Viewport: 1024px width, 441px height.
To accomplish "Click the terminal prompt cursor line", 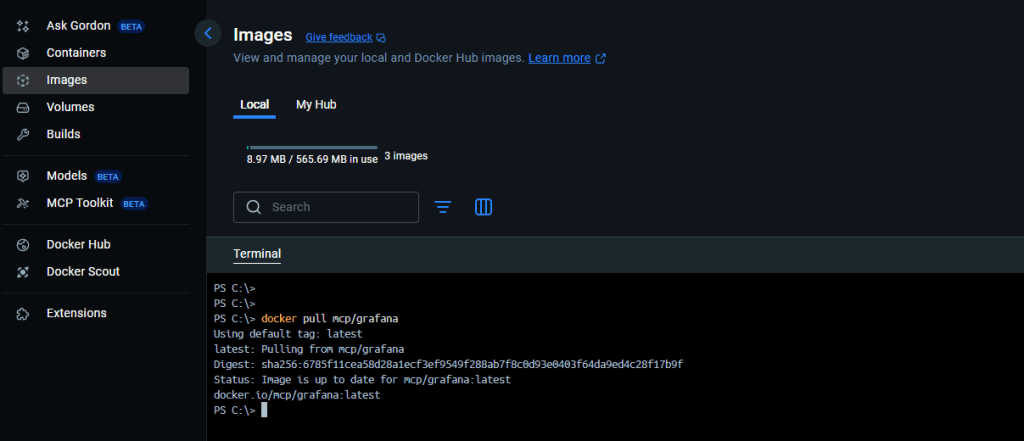I will [264, 411].
